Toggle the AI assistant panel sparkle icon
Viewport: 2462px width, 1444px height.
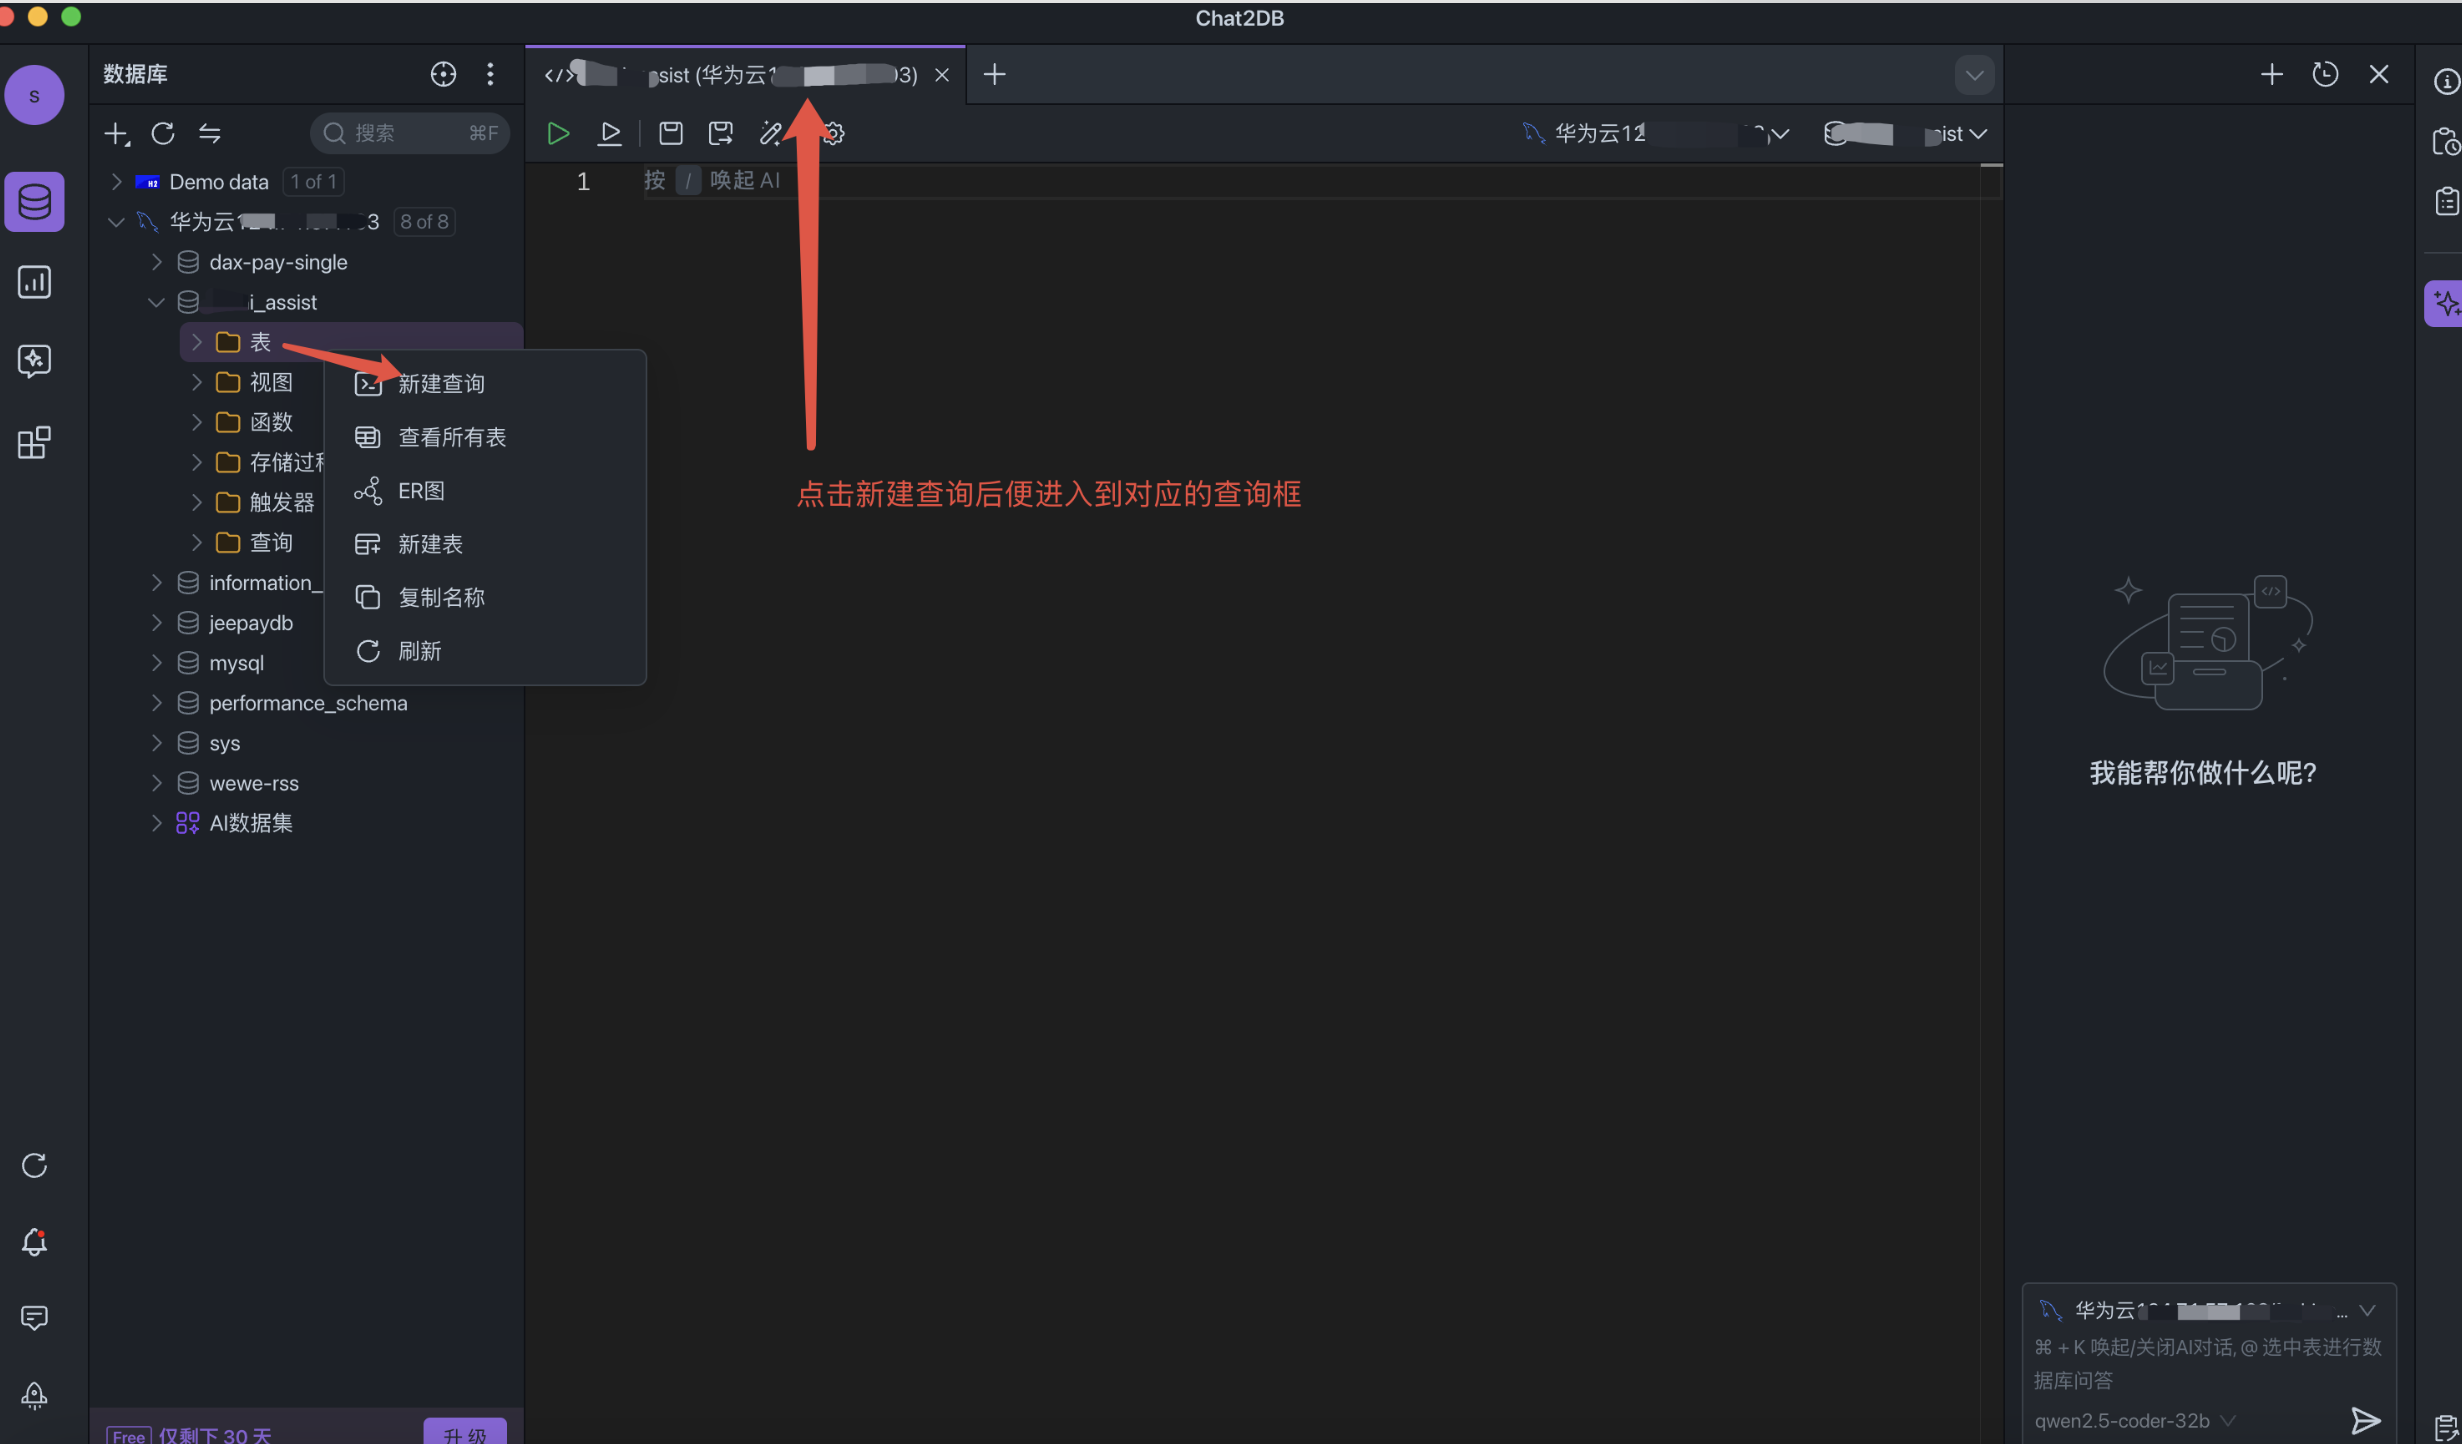click(2445, 303)
